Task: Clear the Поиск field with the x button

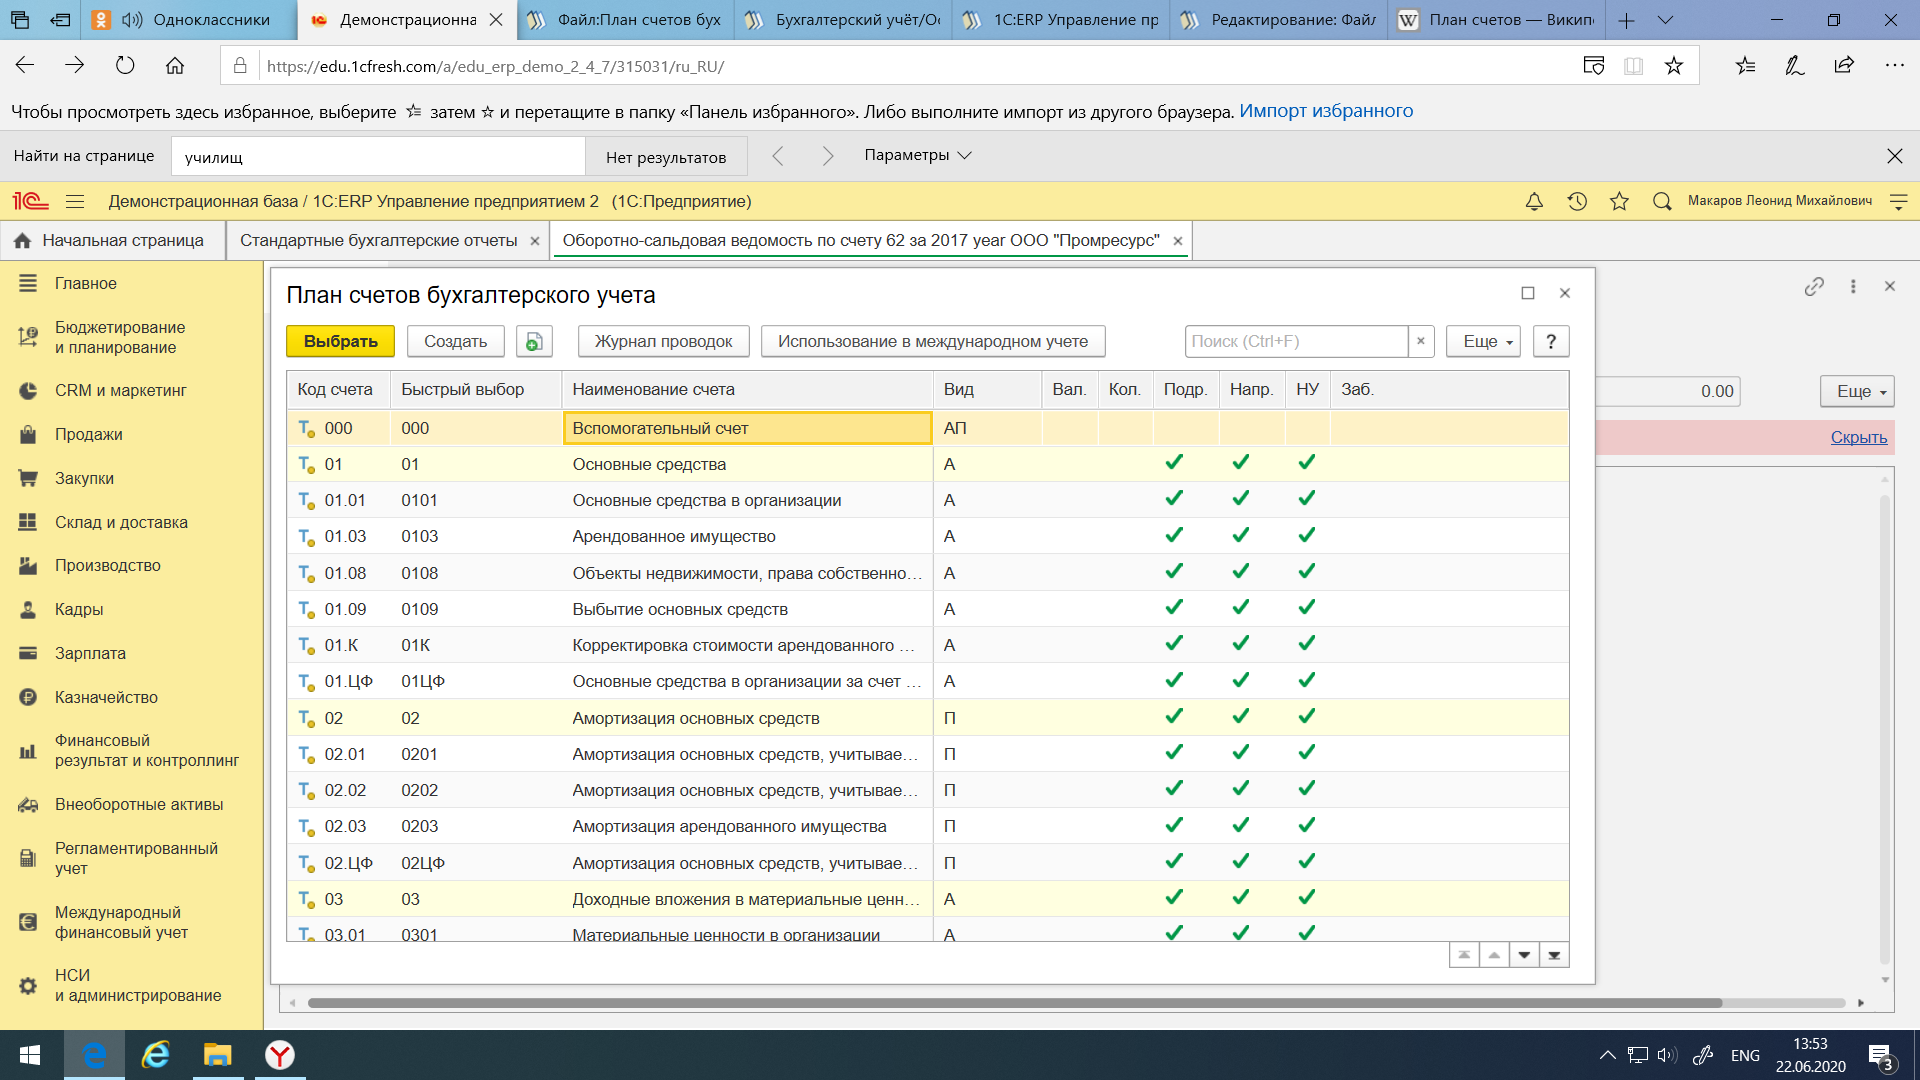Action: tap(1421, 341)
